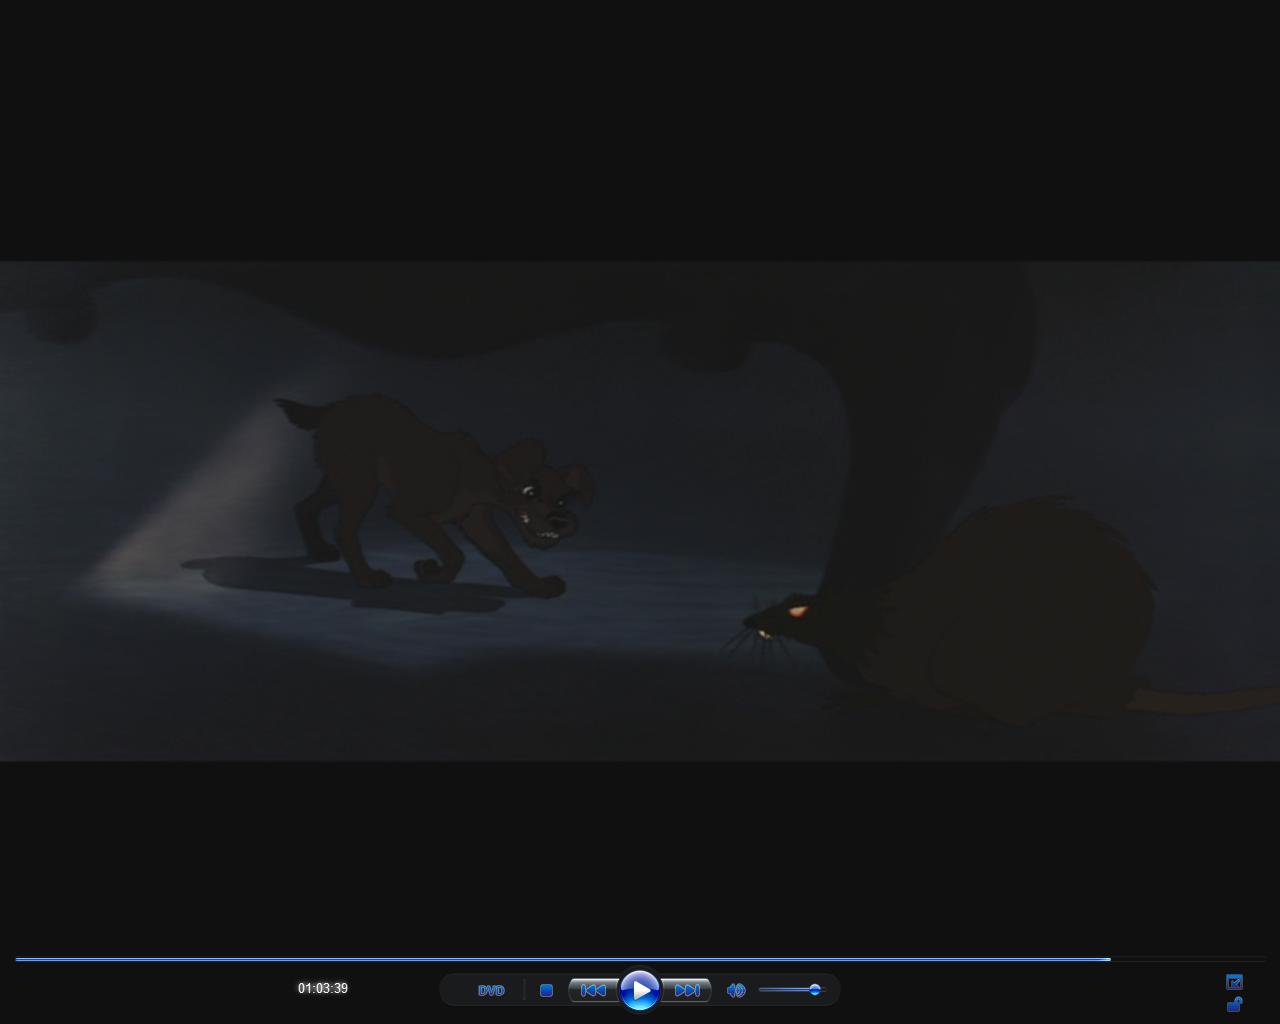Viewport: 1280px width, 1024px height.
Task: Open the DVD menu button
Action: coord(491,990)
